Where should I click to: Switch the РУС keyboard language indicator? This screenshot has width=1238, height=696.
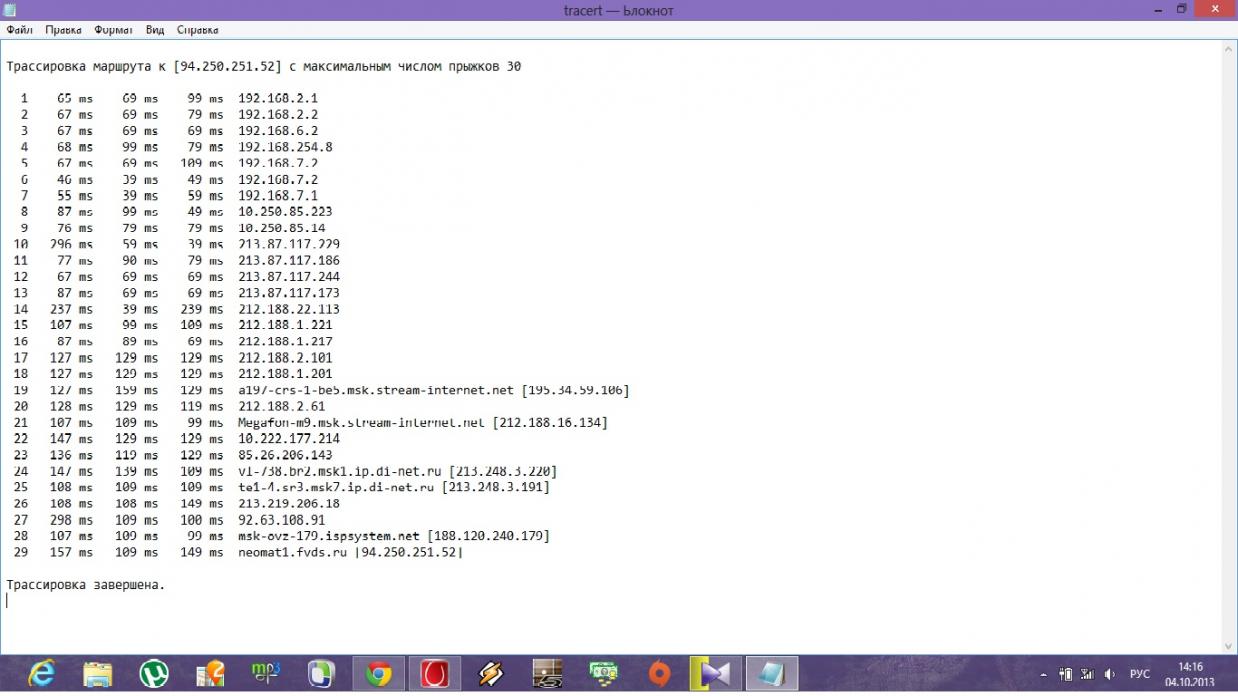(x=1140, y=675)
